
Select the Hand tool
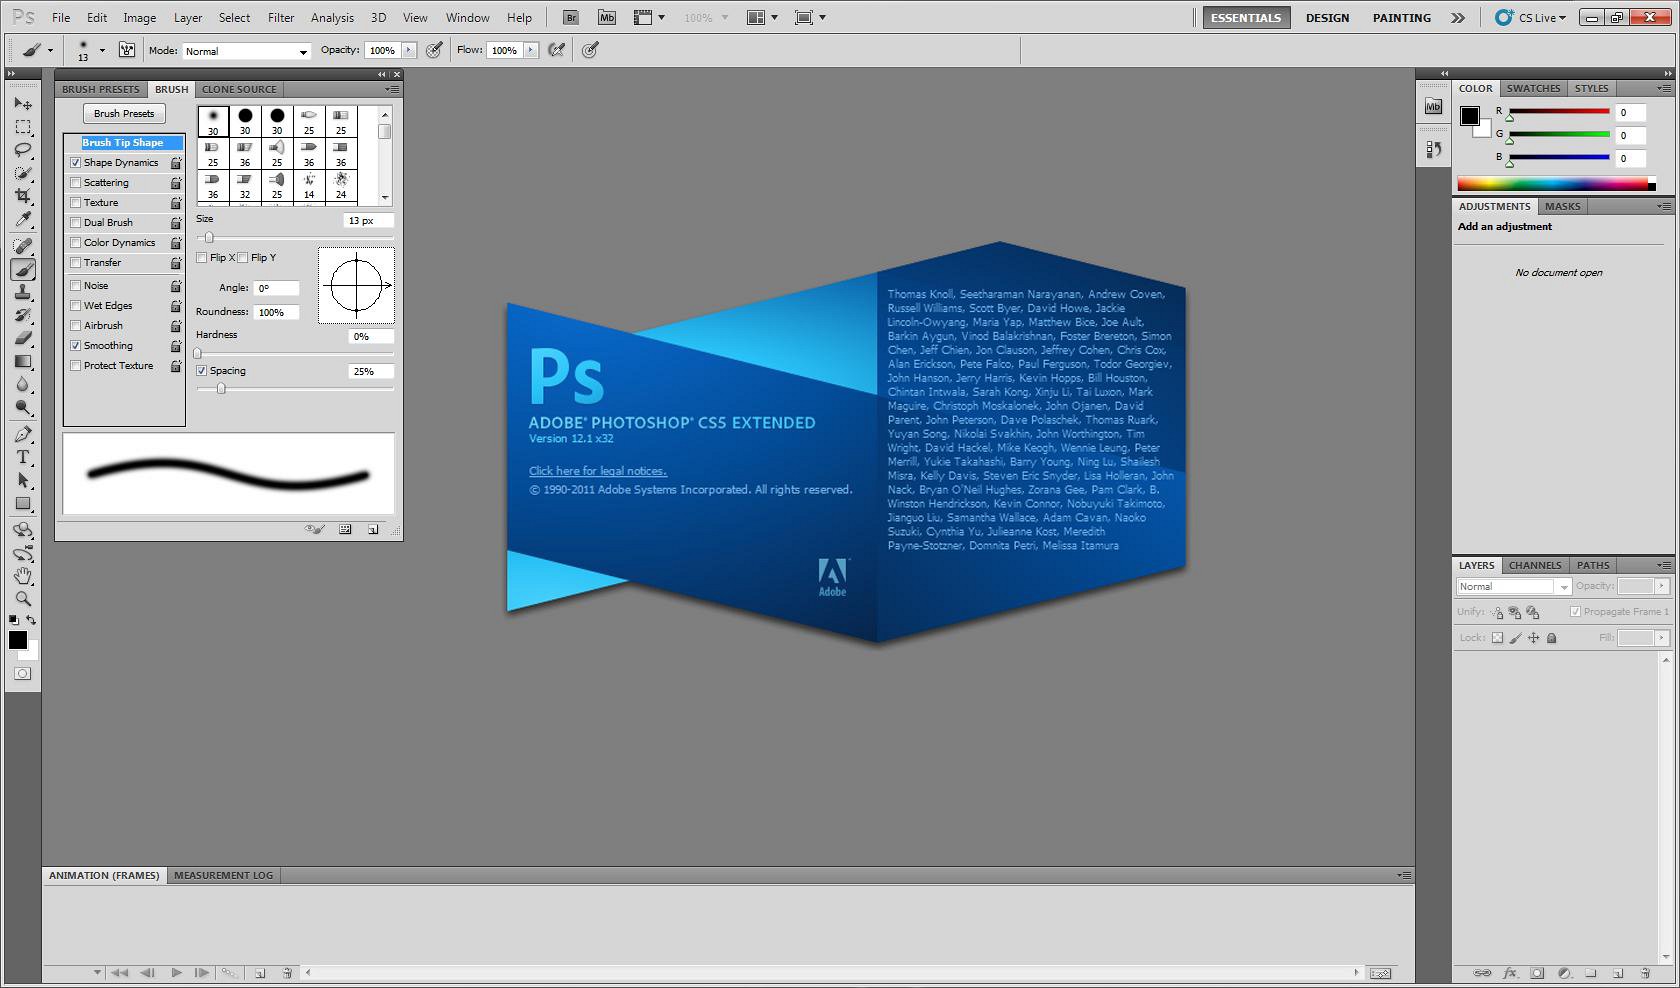[23, 576]
